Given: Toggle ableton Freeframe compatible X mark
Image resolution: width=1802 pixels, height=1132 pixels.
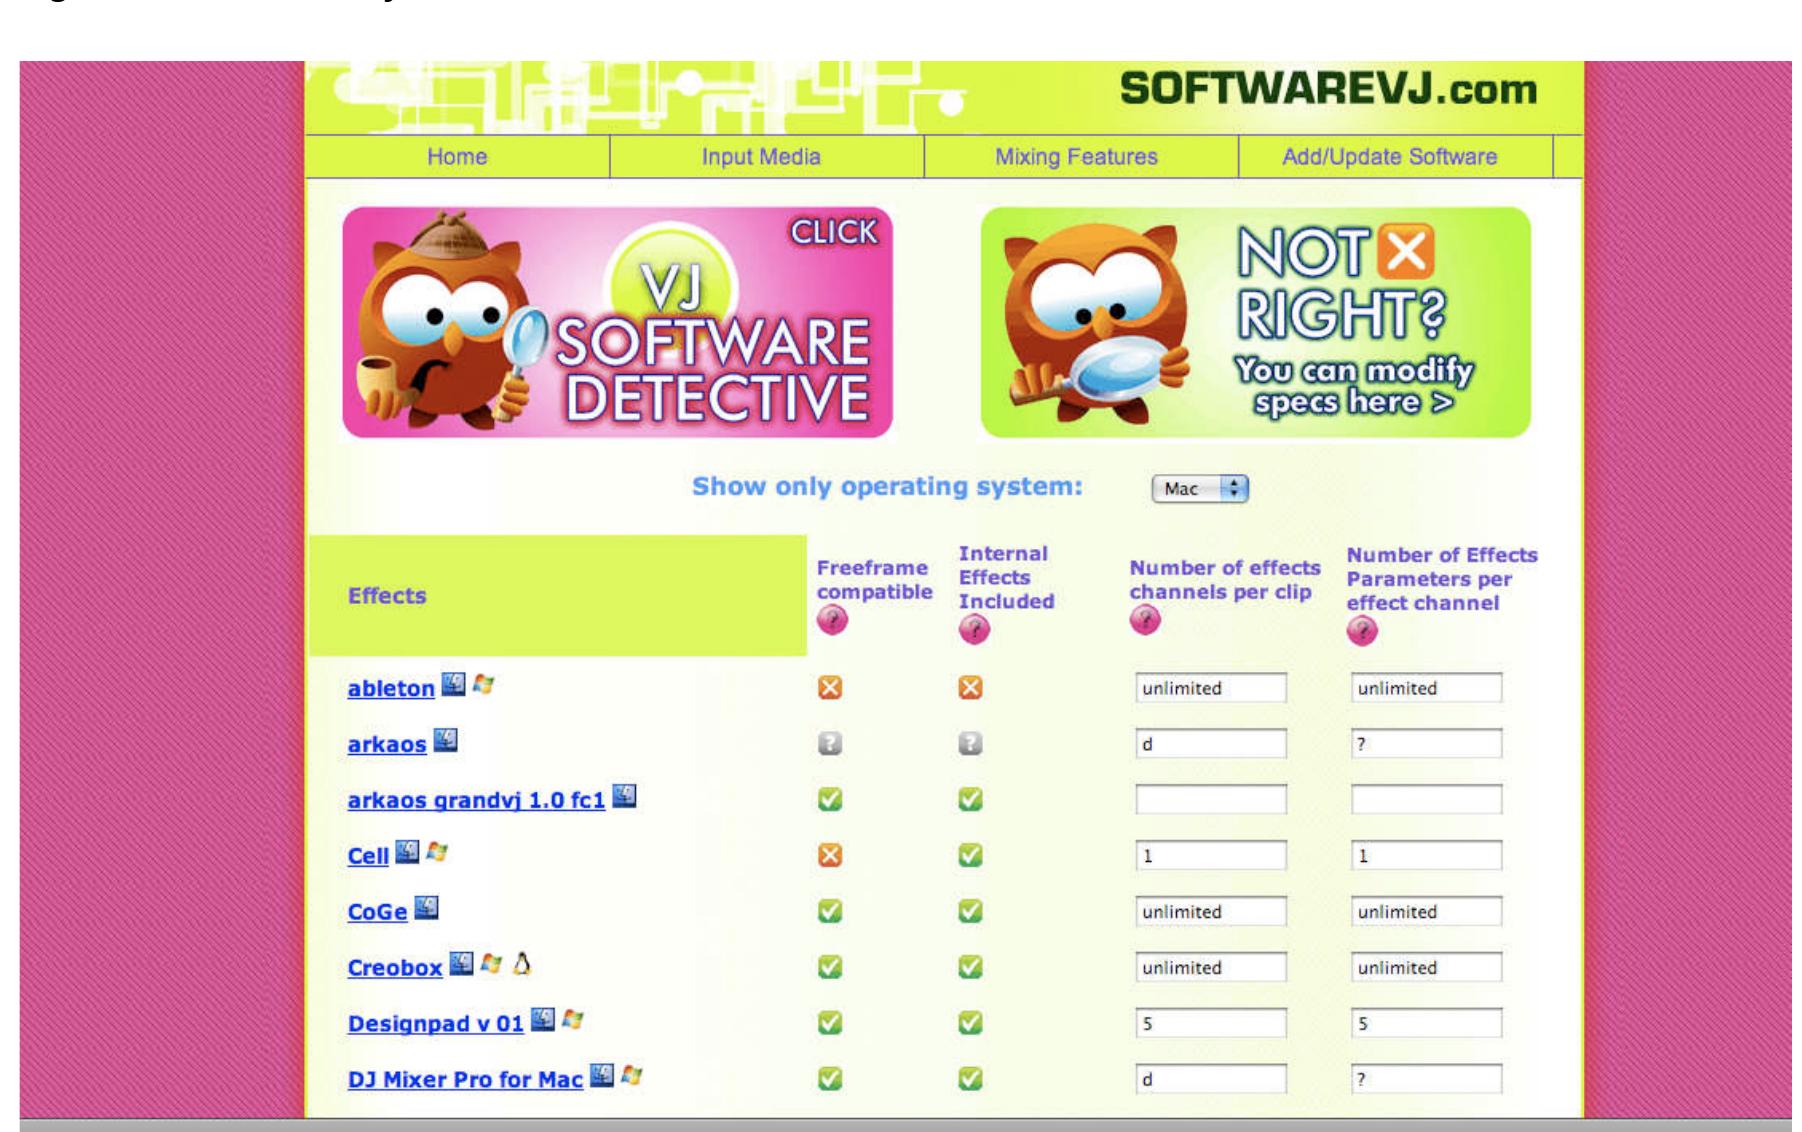Looking at the screenshot, I should 830,688.
